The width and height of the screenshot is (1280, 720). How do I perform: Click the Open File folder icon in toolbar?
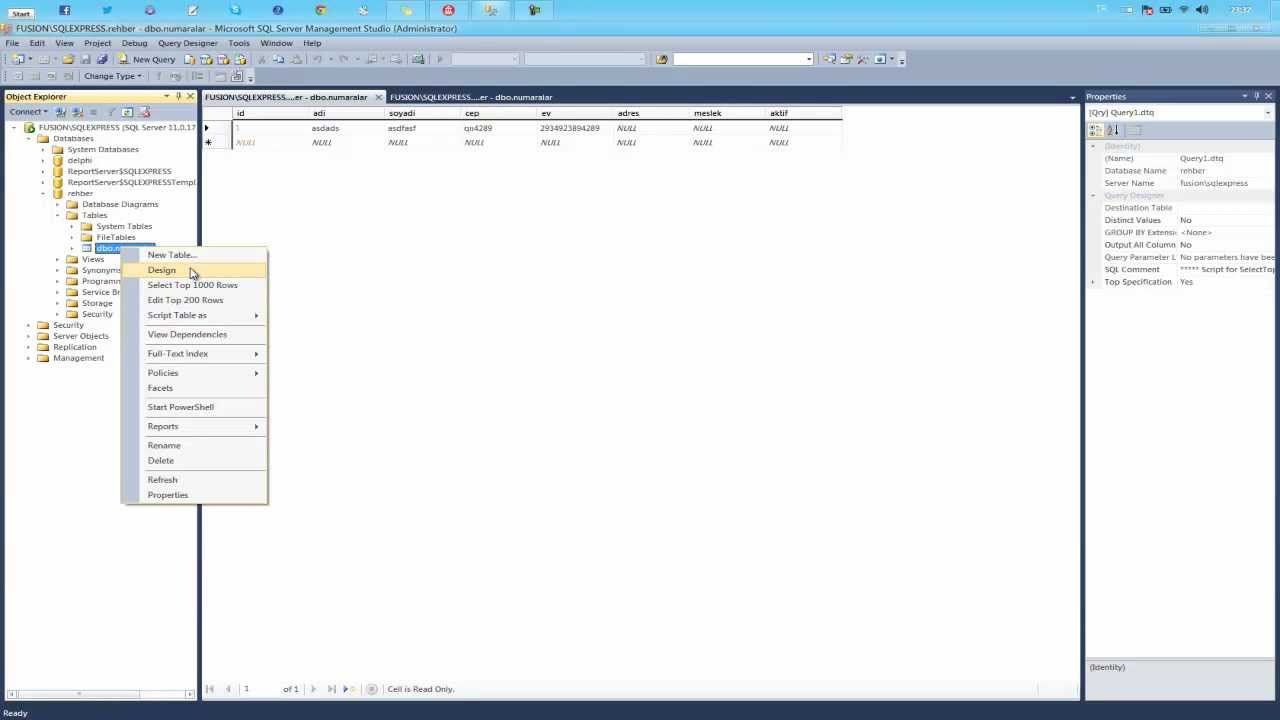(x=68, y=59)
